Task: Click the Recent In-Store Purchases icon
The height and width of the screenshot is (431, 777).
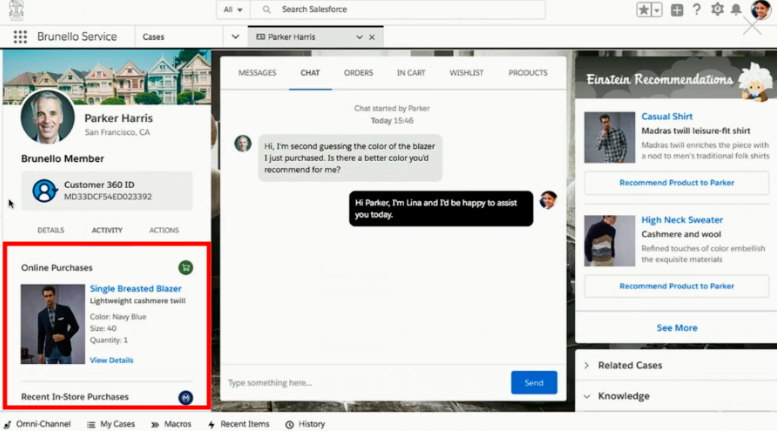Action: tap(186, 397)
